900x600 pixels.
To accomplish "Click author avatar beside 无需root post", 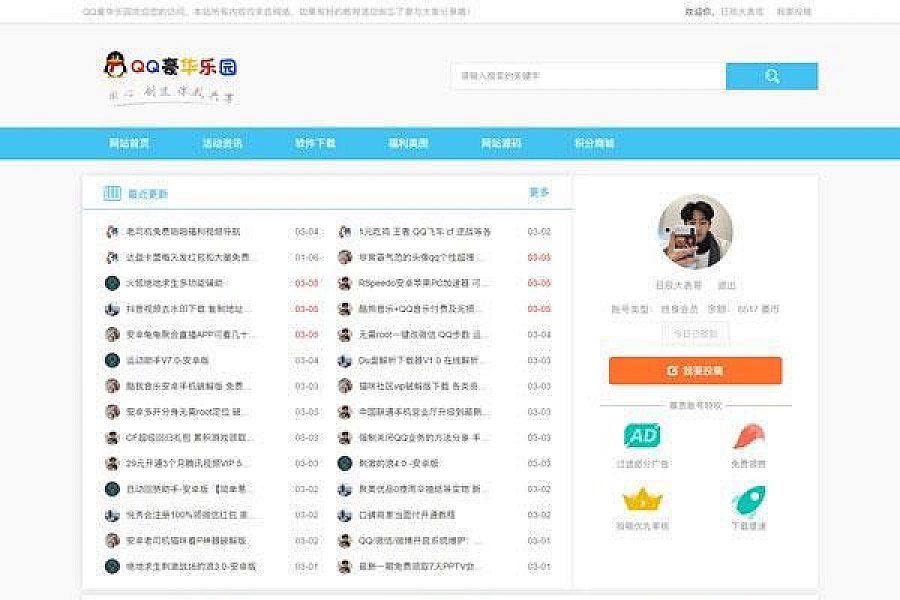I will coord(344,334).
